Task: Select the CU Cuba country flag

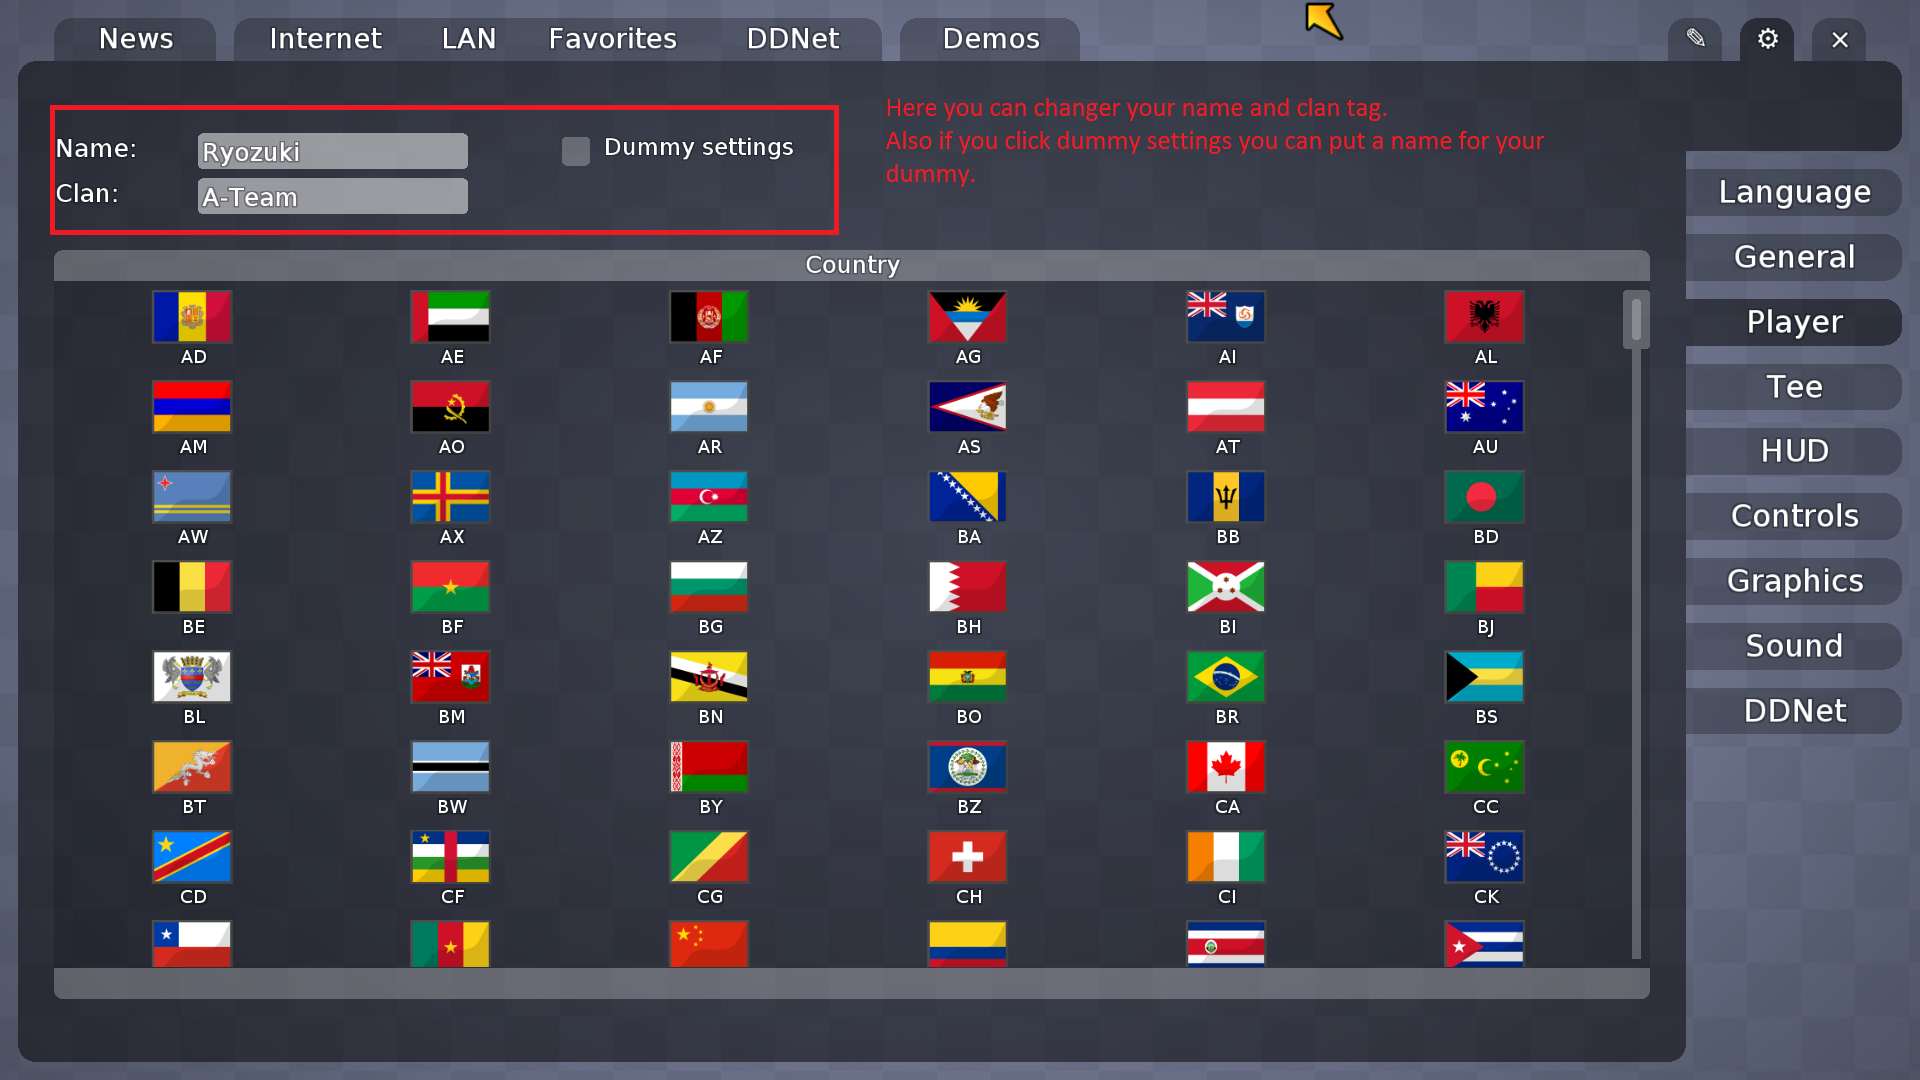Action: (x=1484, y=944)
